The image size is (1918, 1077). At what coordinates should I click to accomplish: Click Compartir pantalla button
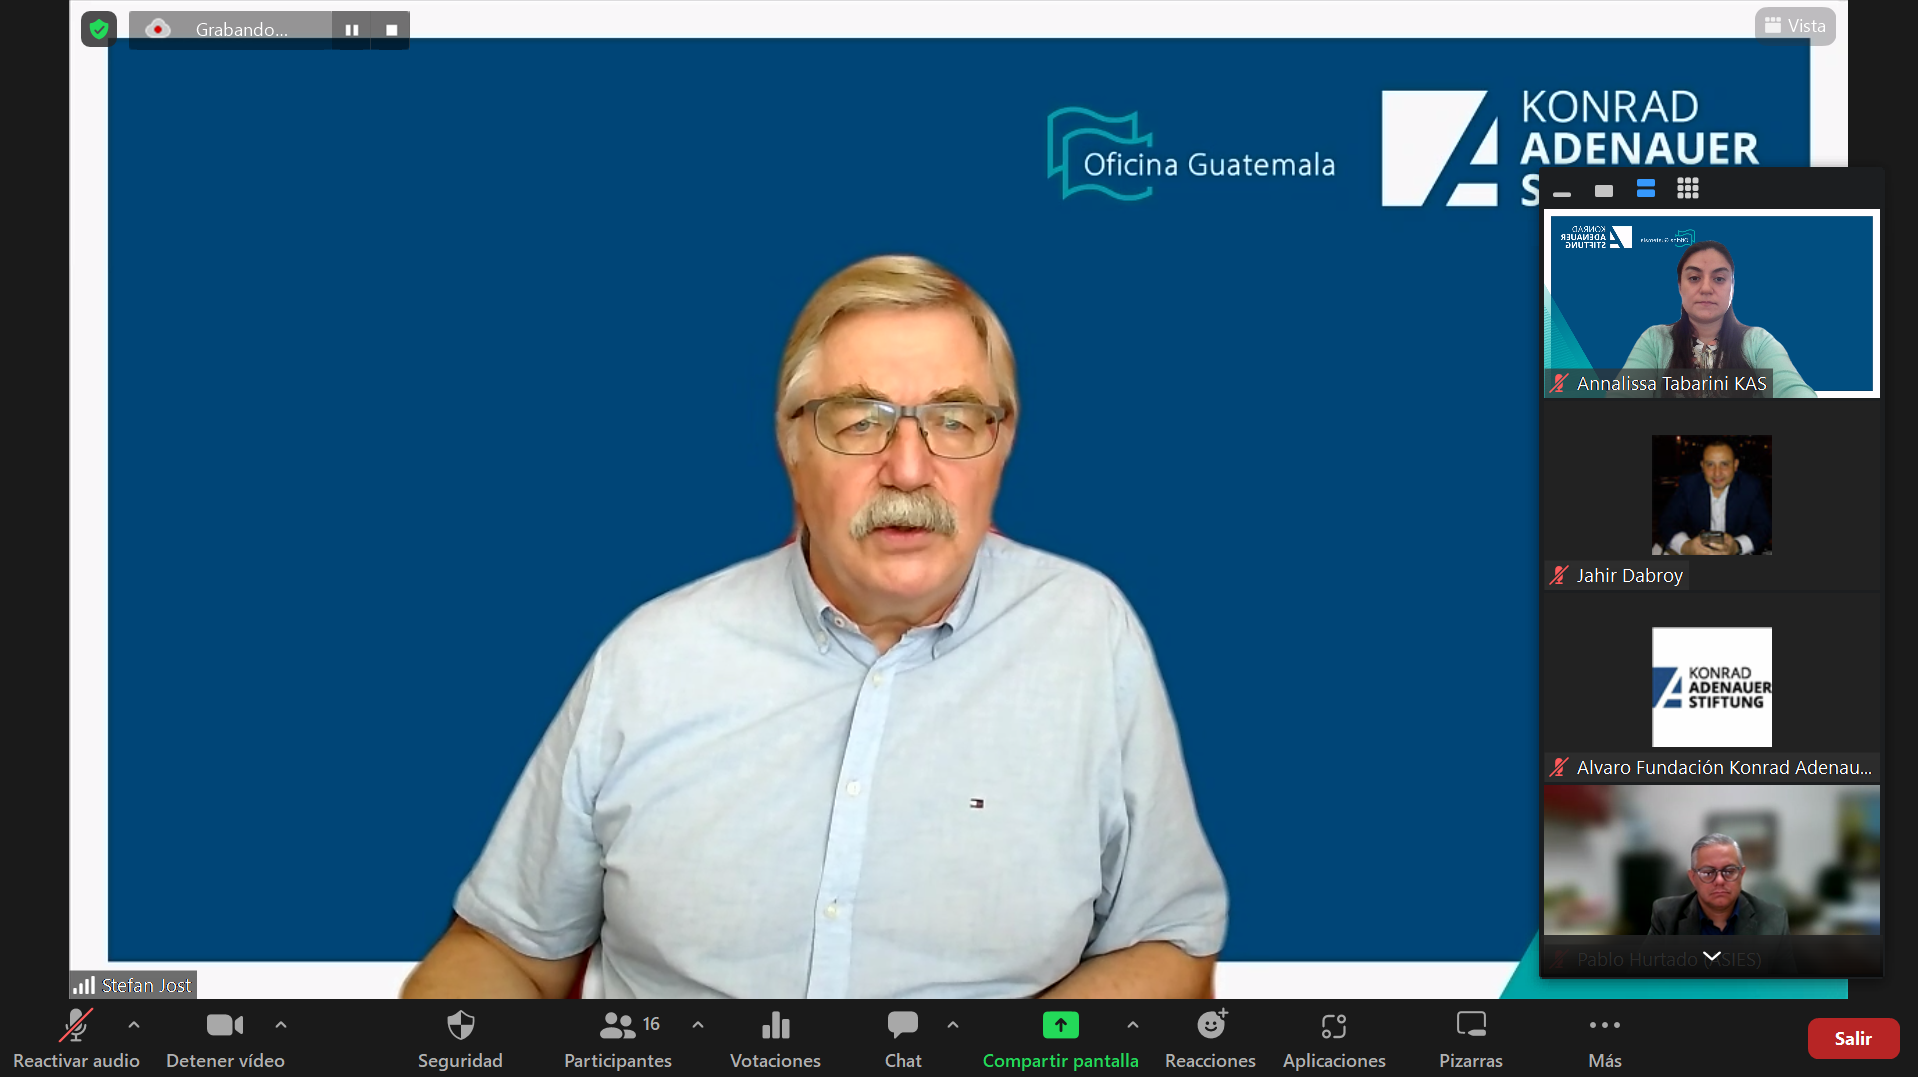tap(1060, 1038)
